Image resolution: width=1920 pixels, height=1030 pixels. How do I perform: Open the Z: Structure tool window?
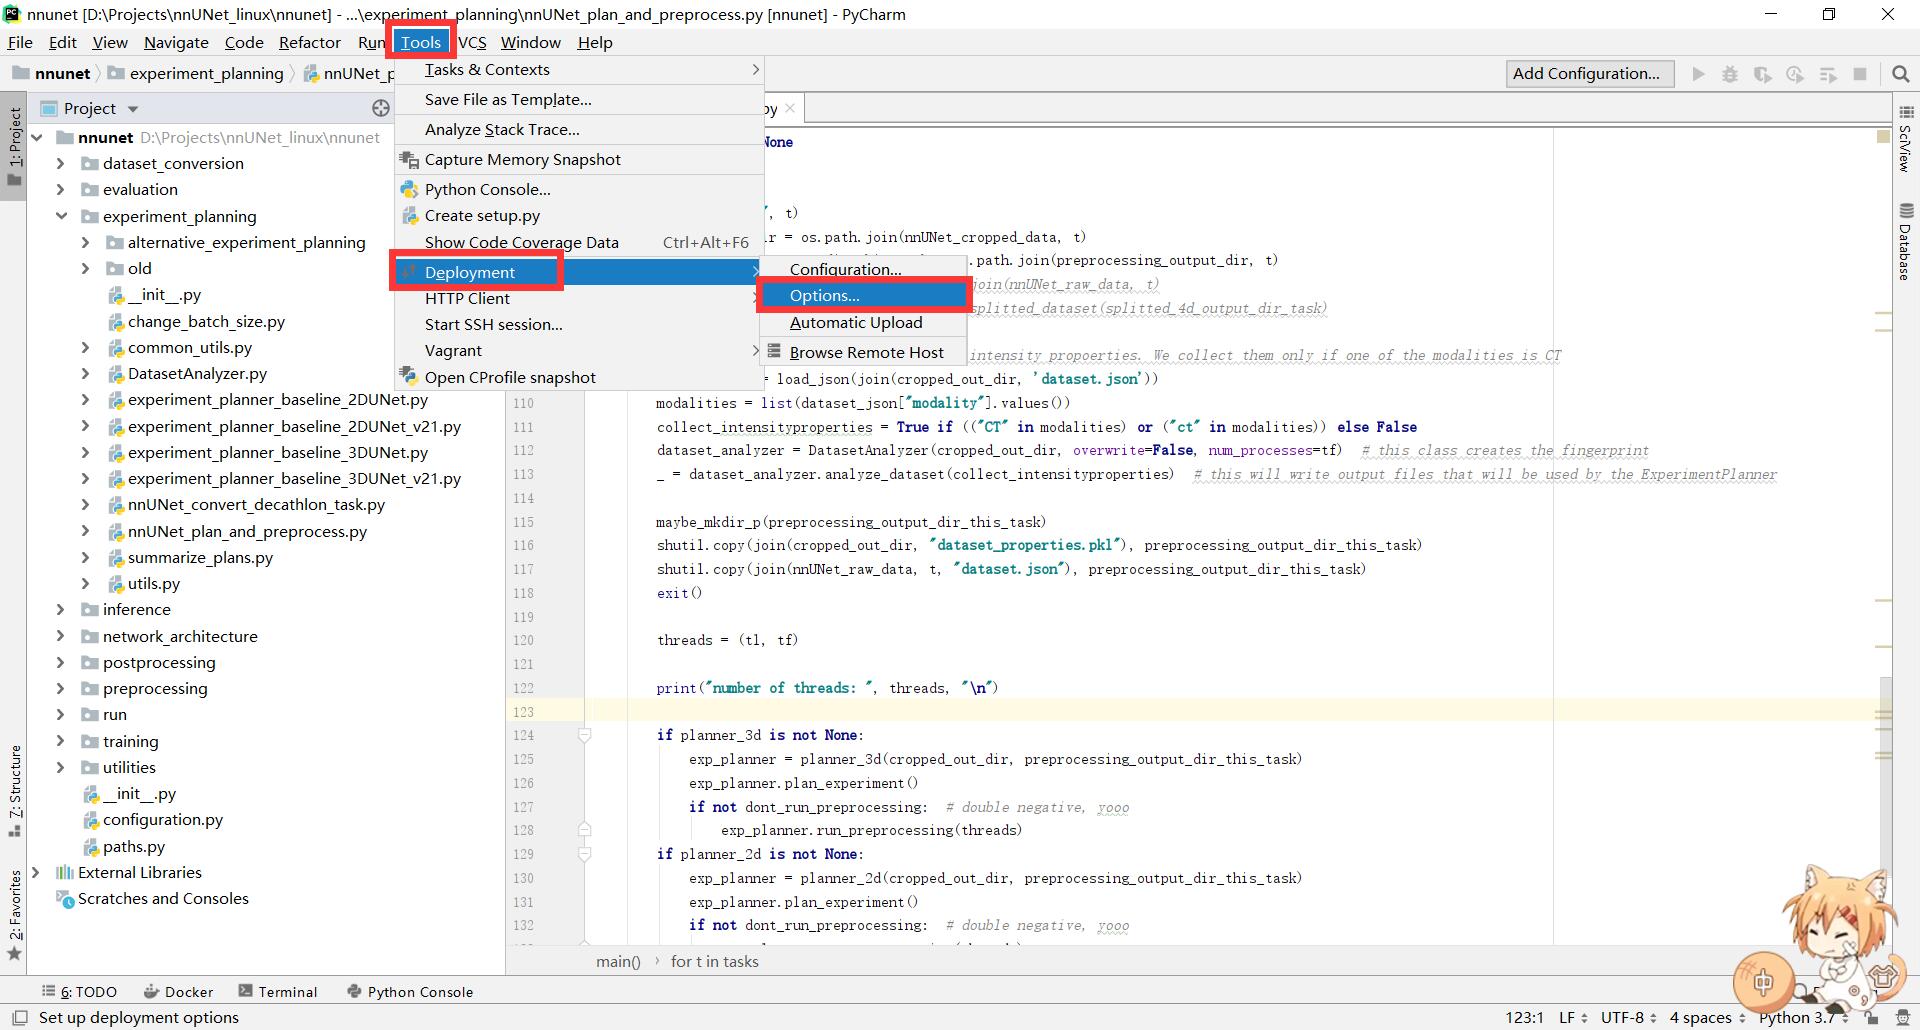pos(14,790)
